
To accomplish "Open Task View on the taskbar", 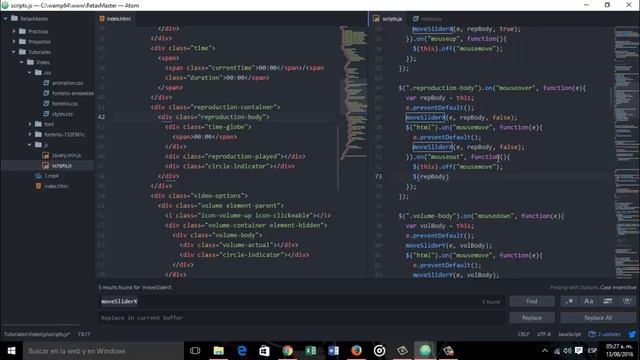I will click(x=195, y=351).
